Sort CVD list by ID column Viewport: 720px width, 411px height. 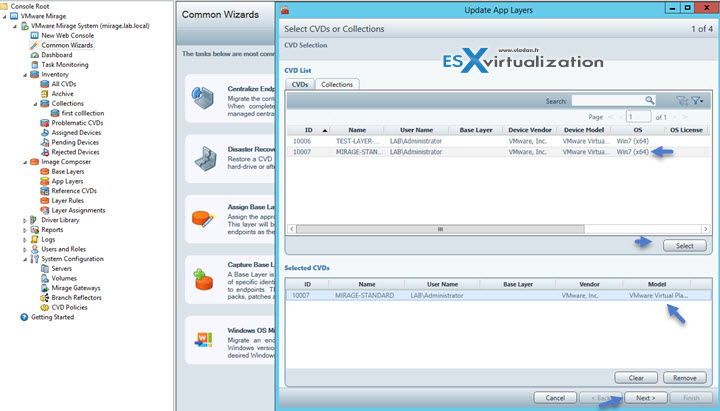pyautogui.click(x=309, y=130)
